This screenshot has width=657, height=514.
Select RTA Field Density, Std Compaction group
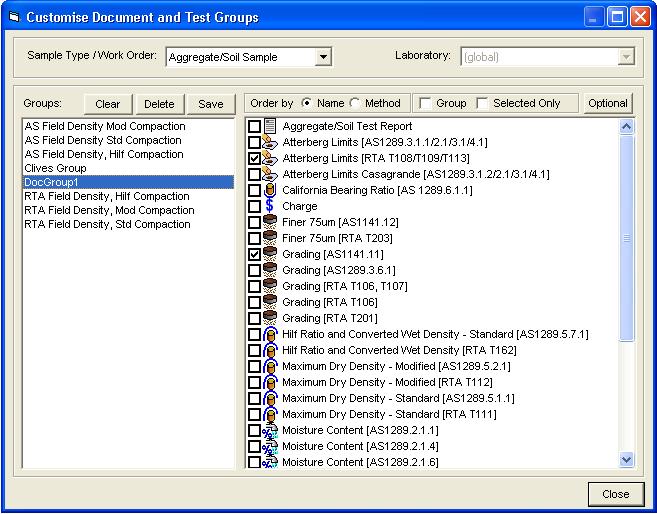point(108,224)
